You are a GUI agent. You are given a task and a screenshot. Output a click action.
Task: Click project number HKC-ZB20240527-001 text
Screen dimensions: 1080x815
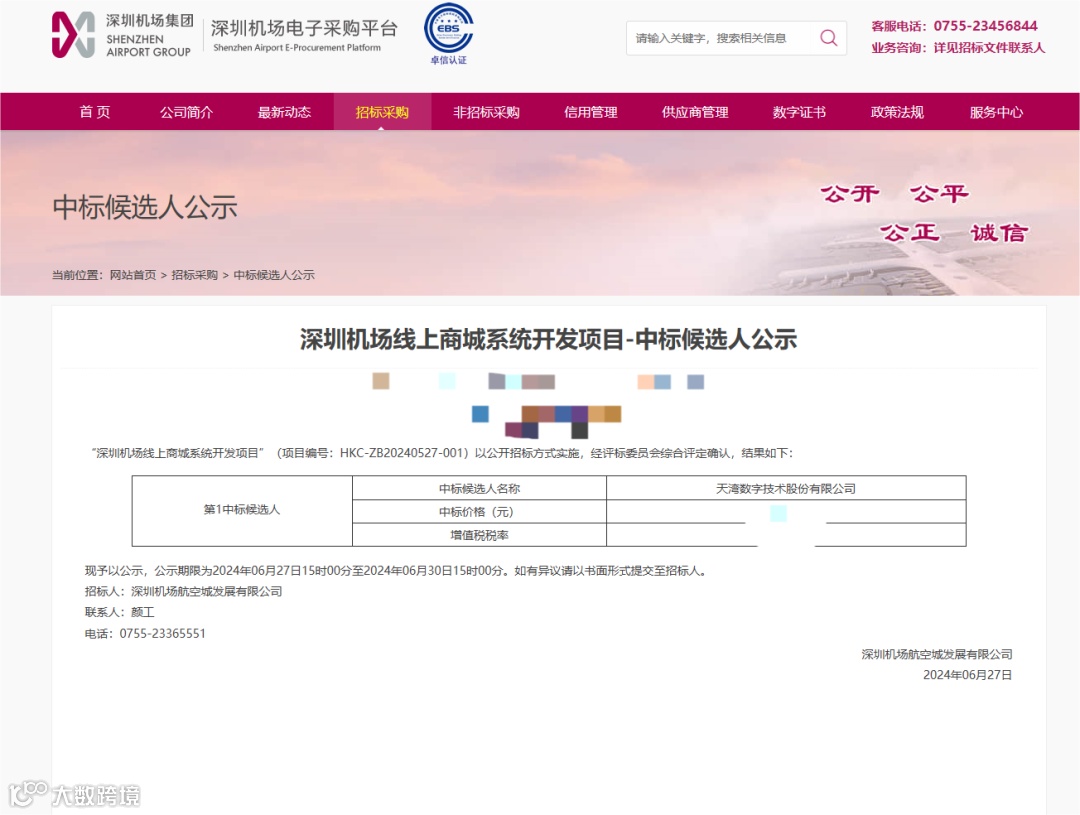click(x=401, y=453)
